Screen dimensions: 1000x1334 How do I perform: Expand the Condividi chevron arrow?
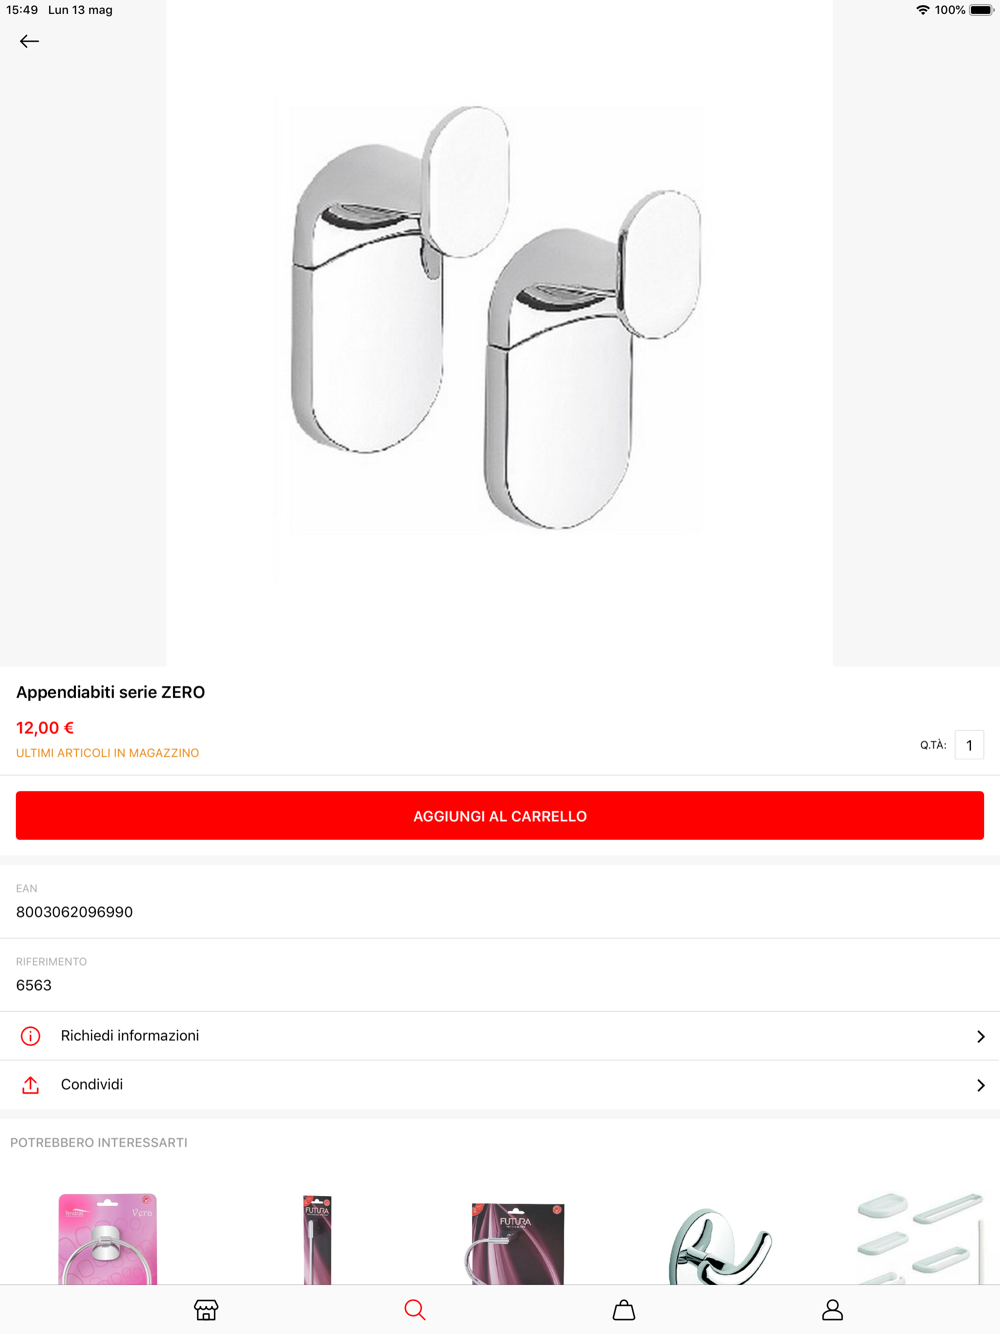[x=980, y=1085]
